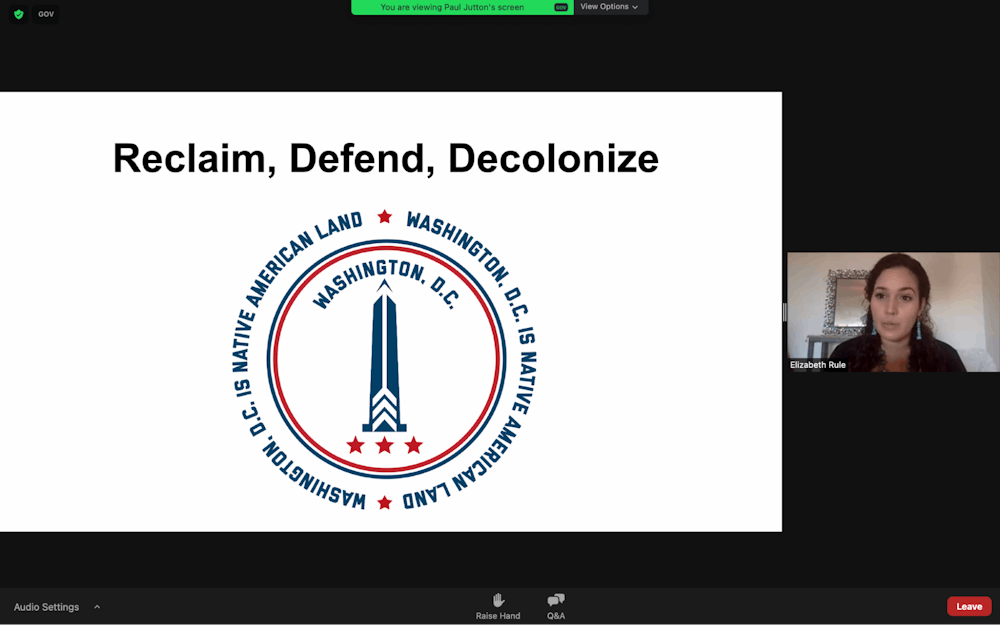
Task: Click the small GOV tag in green banner
Action: coord(561,7)
